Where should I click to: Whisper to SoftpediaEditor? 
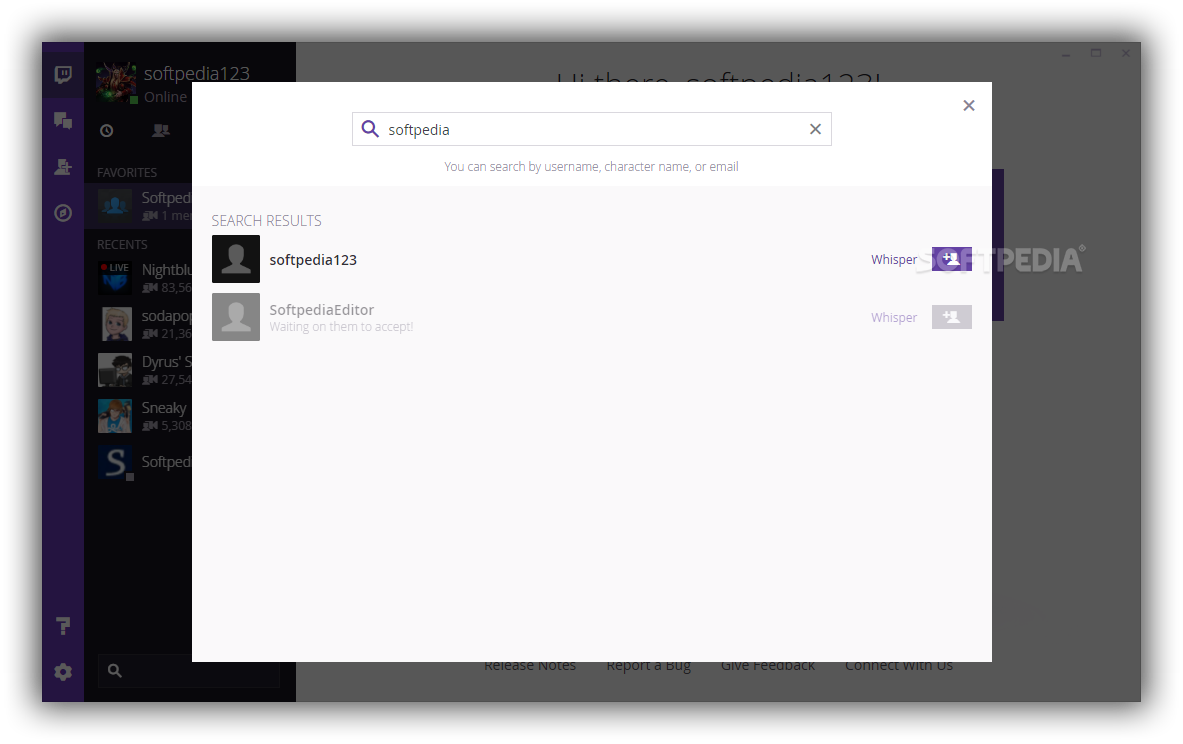tap(894, 318)
